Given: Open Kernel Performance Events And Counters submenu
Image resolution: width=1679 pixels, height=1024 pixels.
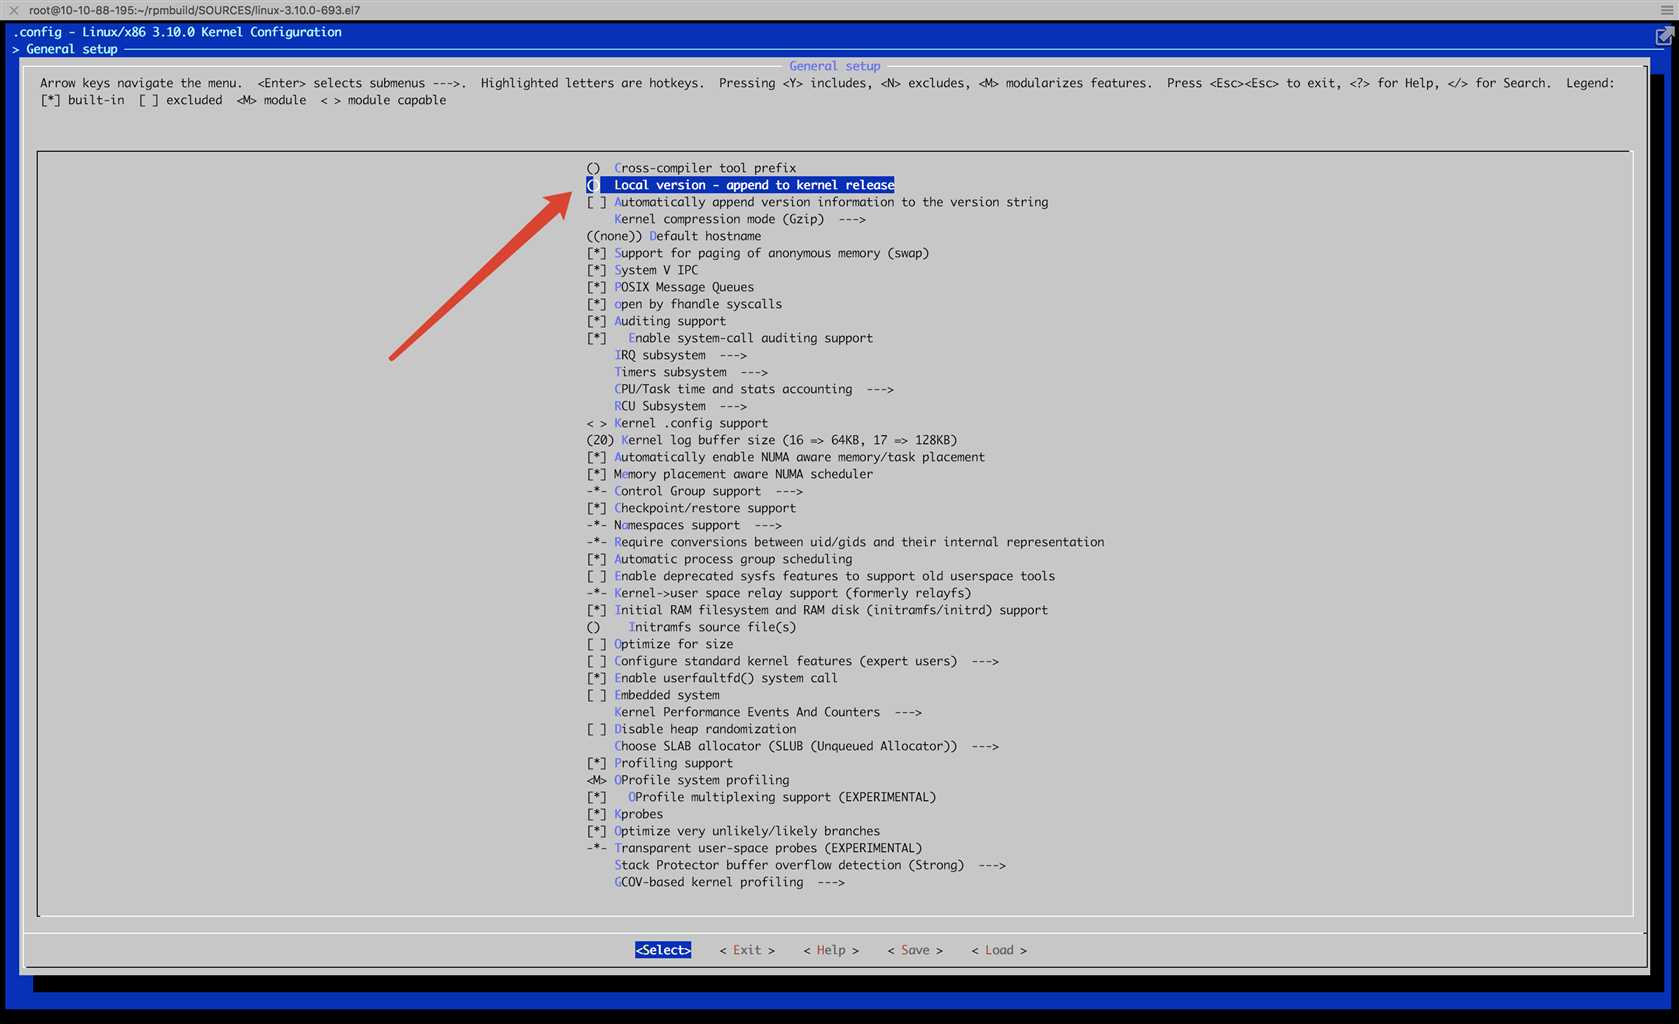Looking at the screenshot, I should 768,712.
